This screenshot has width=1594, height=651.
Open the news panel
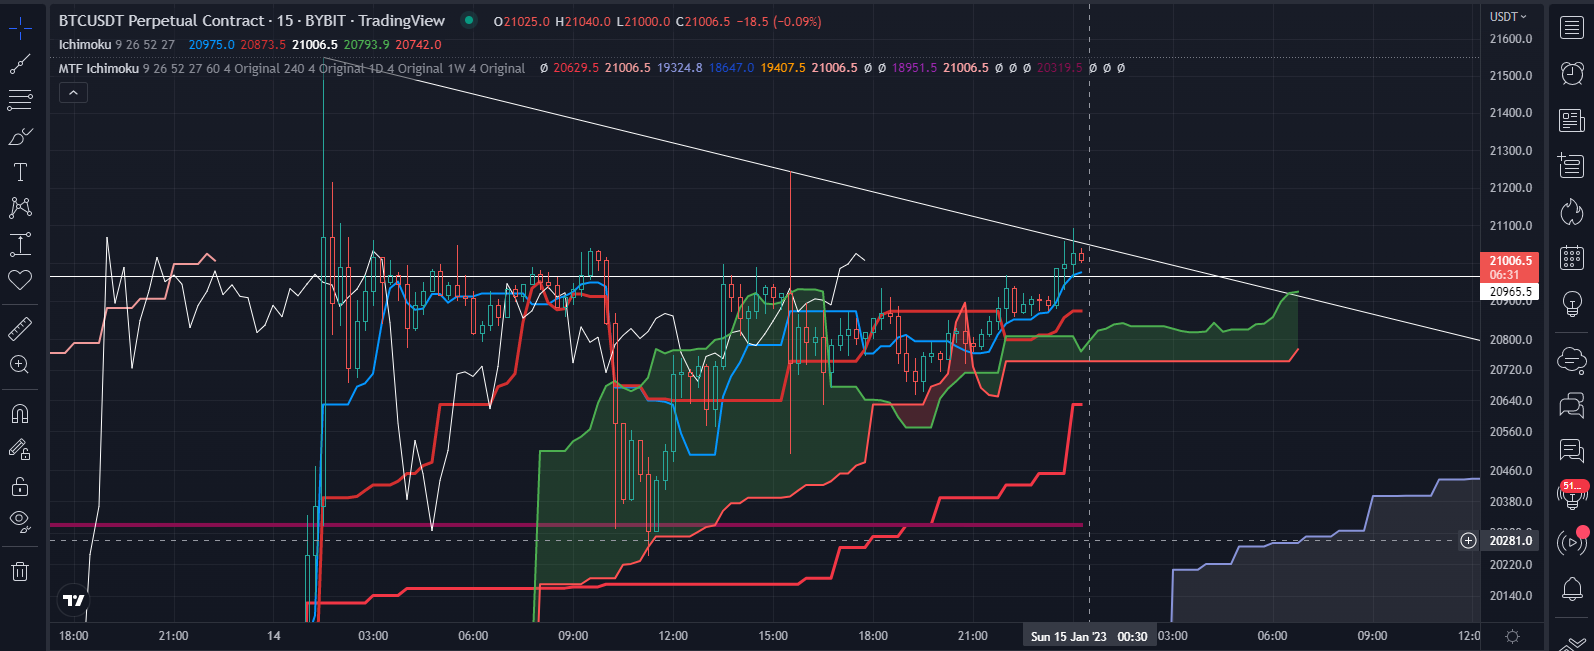pyautogui.click(x=1572, y=120)
